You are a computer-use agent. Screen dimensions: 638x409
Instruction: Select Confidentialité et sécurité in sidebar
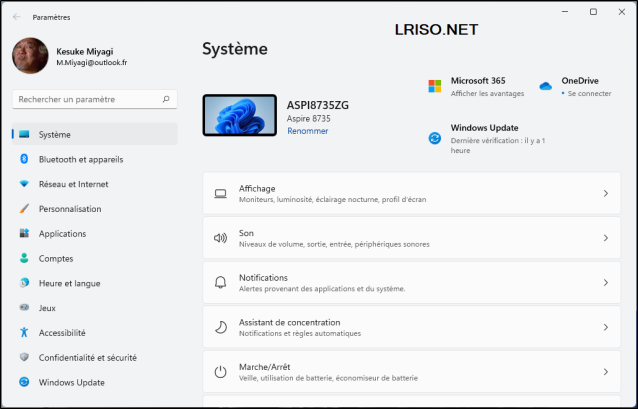click(x=87, y=358)
